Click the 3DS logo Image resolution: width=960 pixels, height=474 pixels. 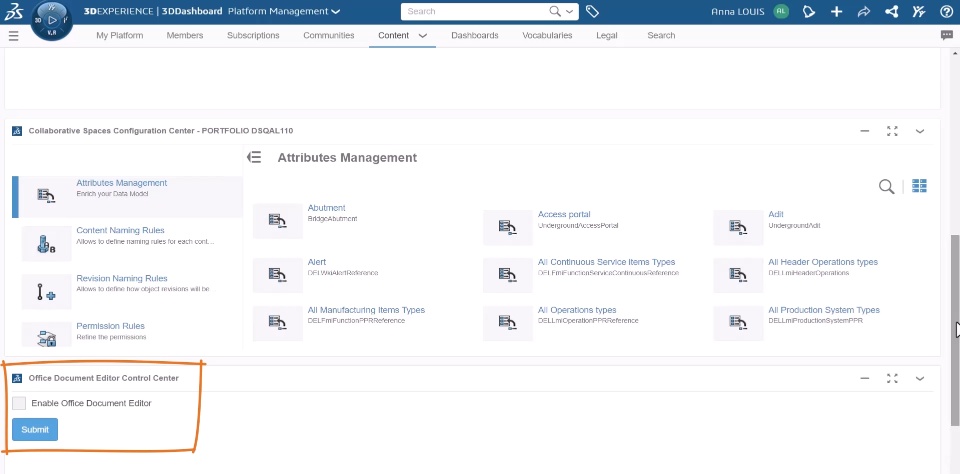(14, 11)
